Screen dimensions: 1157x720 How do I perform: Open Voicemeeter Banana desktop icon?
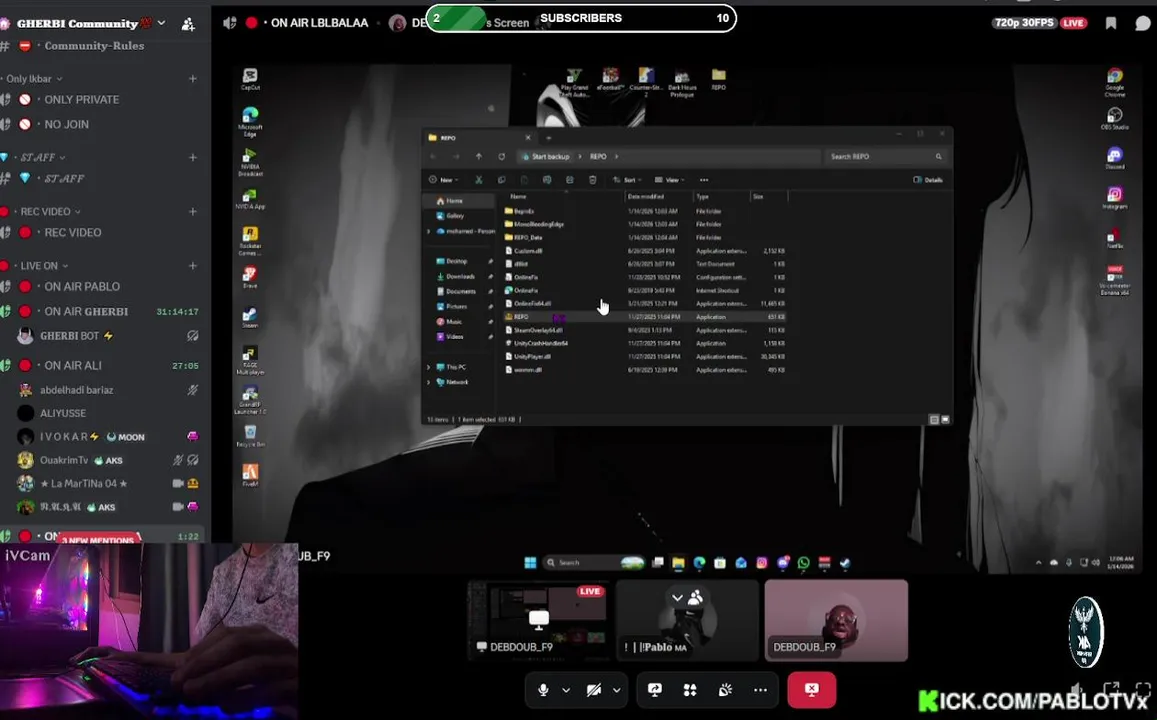pyautogui.click(x=1115, y=280)
